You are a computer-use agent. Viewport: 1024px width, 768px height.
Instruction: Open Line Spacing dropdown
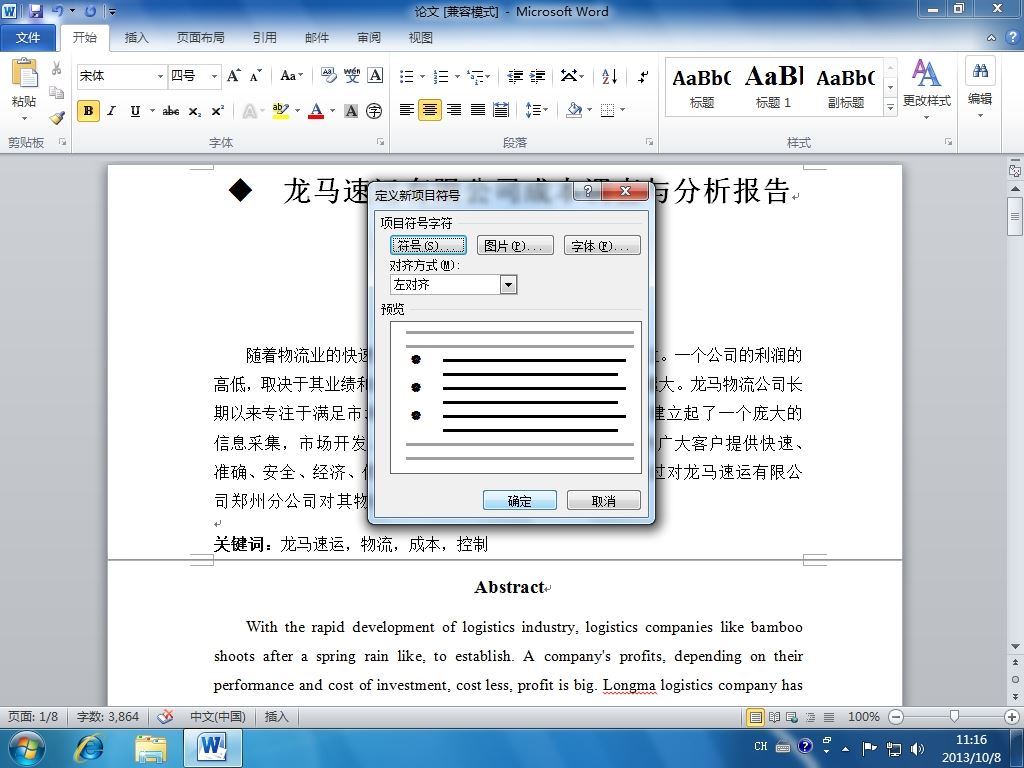(x=537, y=110)
